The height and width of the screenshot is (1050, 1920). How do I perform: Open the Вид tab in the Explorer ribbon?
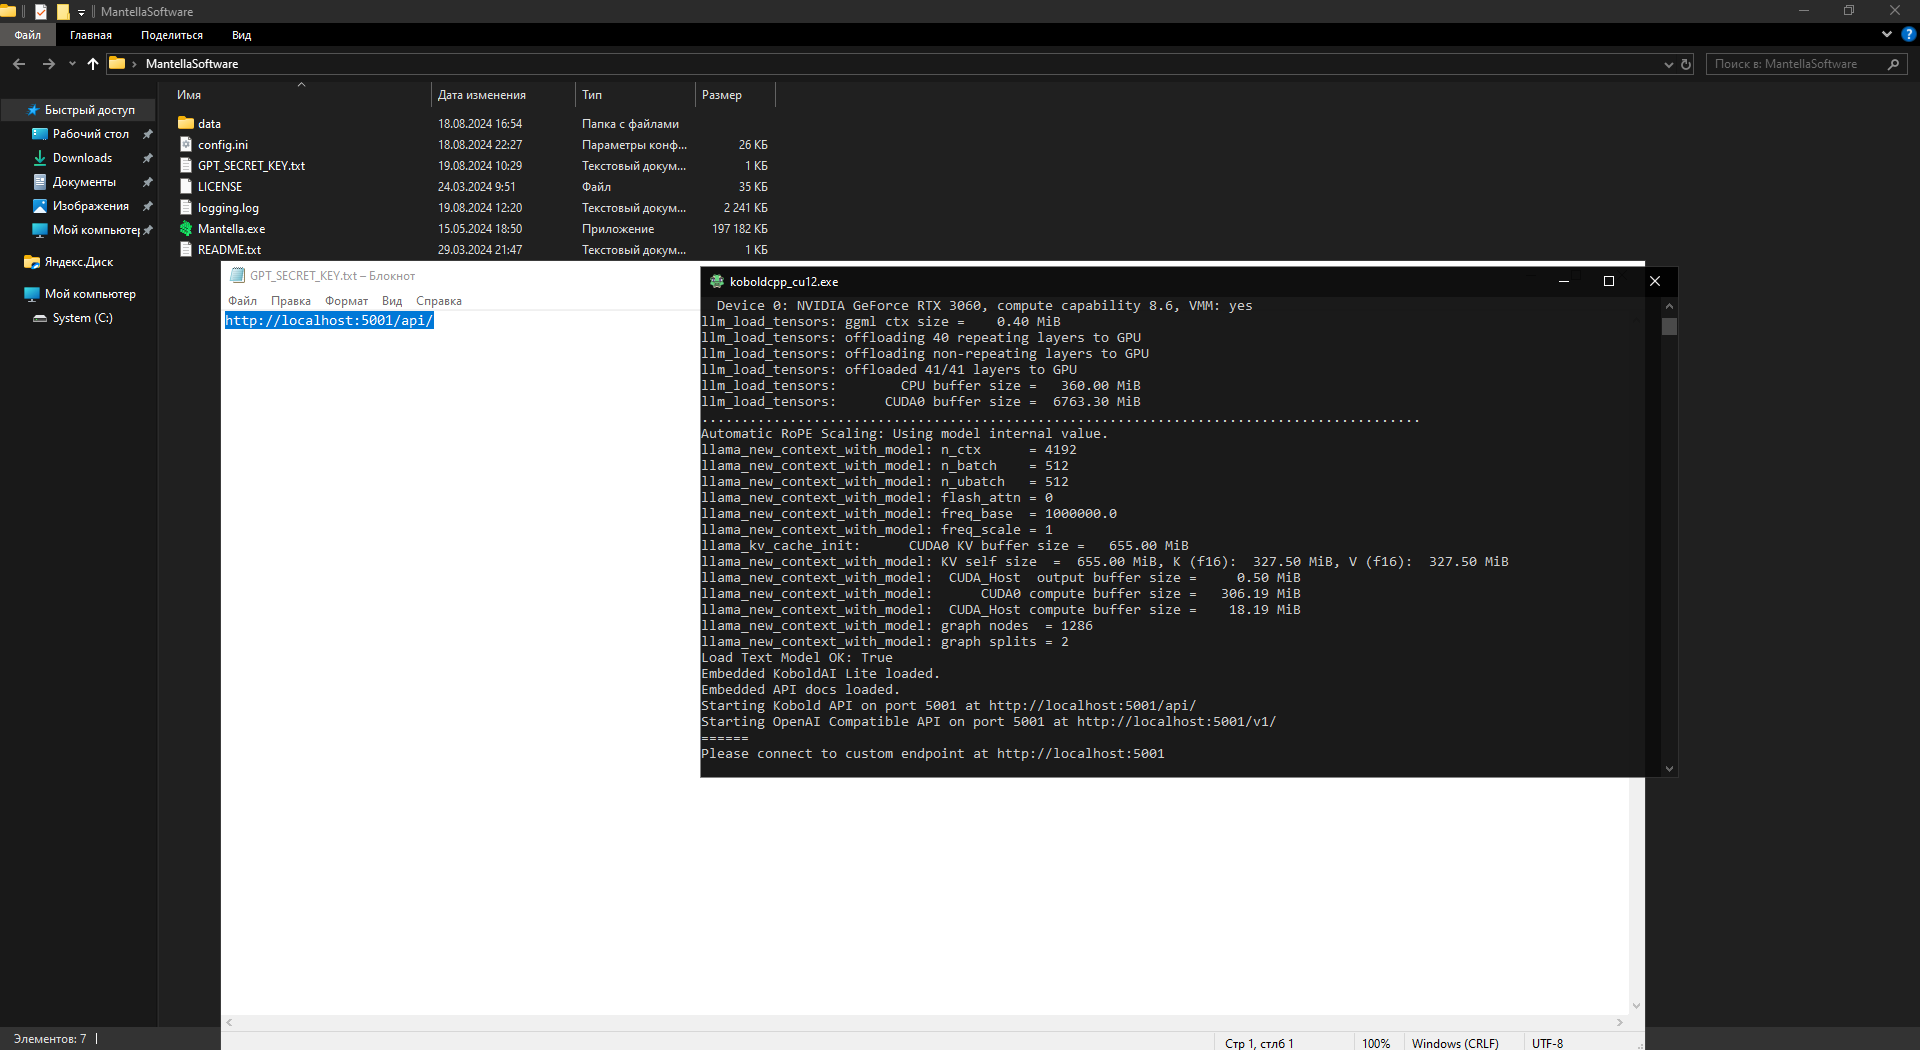(241, 35)
